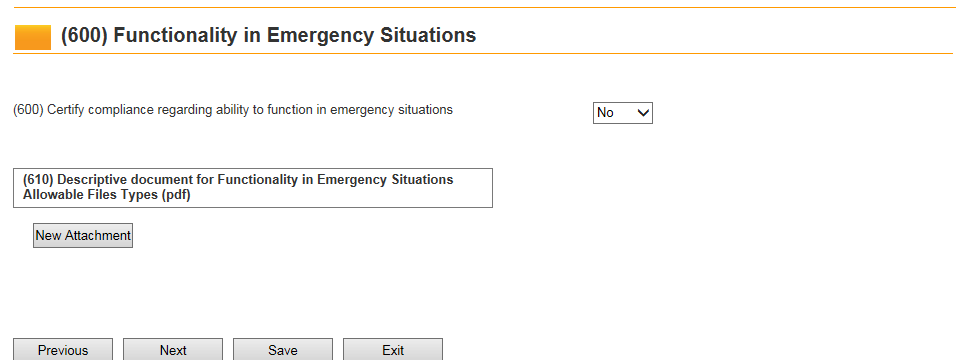Save the form with the Save button
Screen dimensions: 979x360
click(283, 350)
